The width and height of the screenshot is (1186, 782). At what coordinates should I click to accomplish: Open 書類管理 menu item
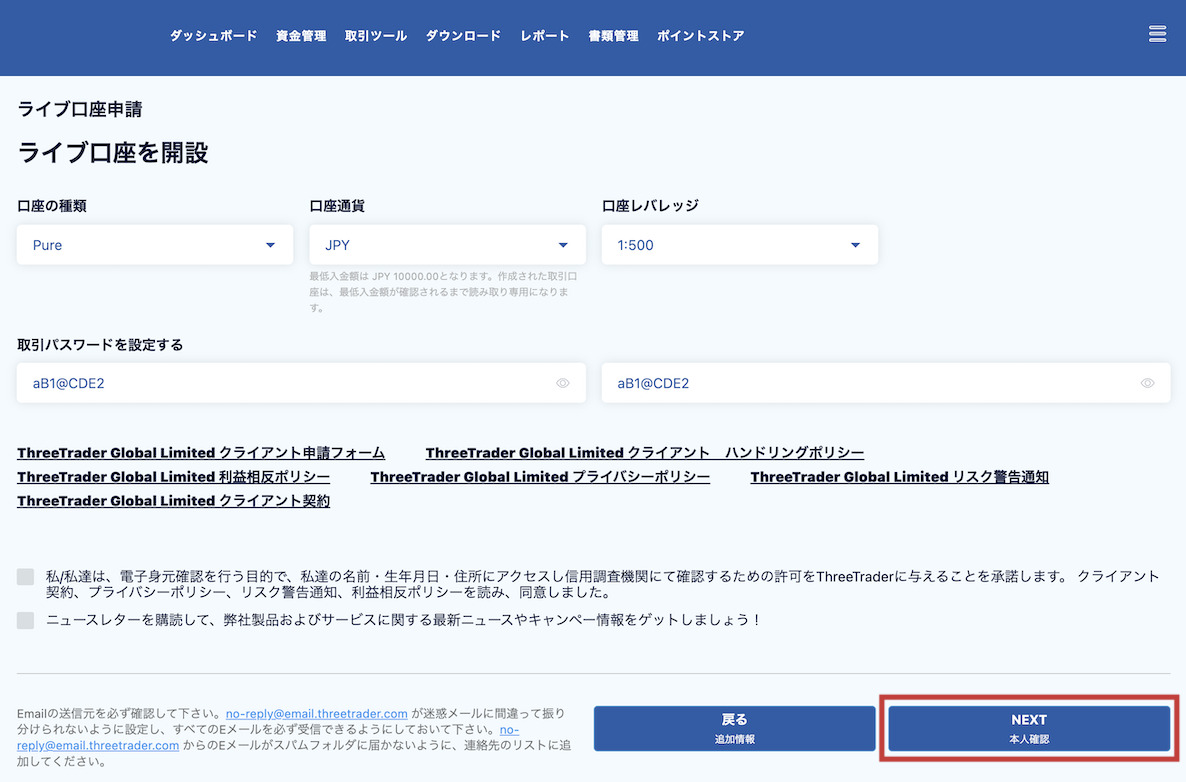[613, 36]
